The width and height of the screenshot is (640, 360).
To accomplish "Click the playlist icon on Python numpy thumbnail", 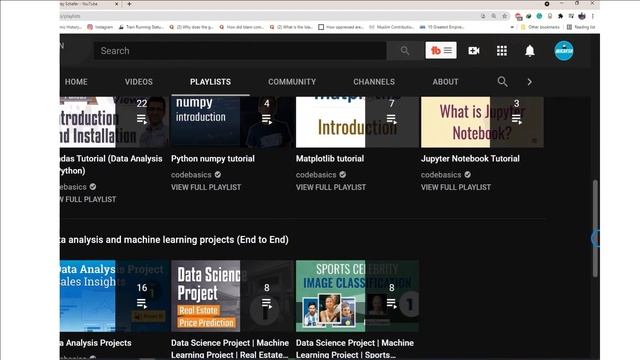I will pyautogui.click(x=267, y=119).
